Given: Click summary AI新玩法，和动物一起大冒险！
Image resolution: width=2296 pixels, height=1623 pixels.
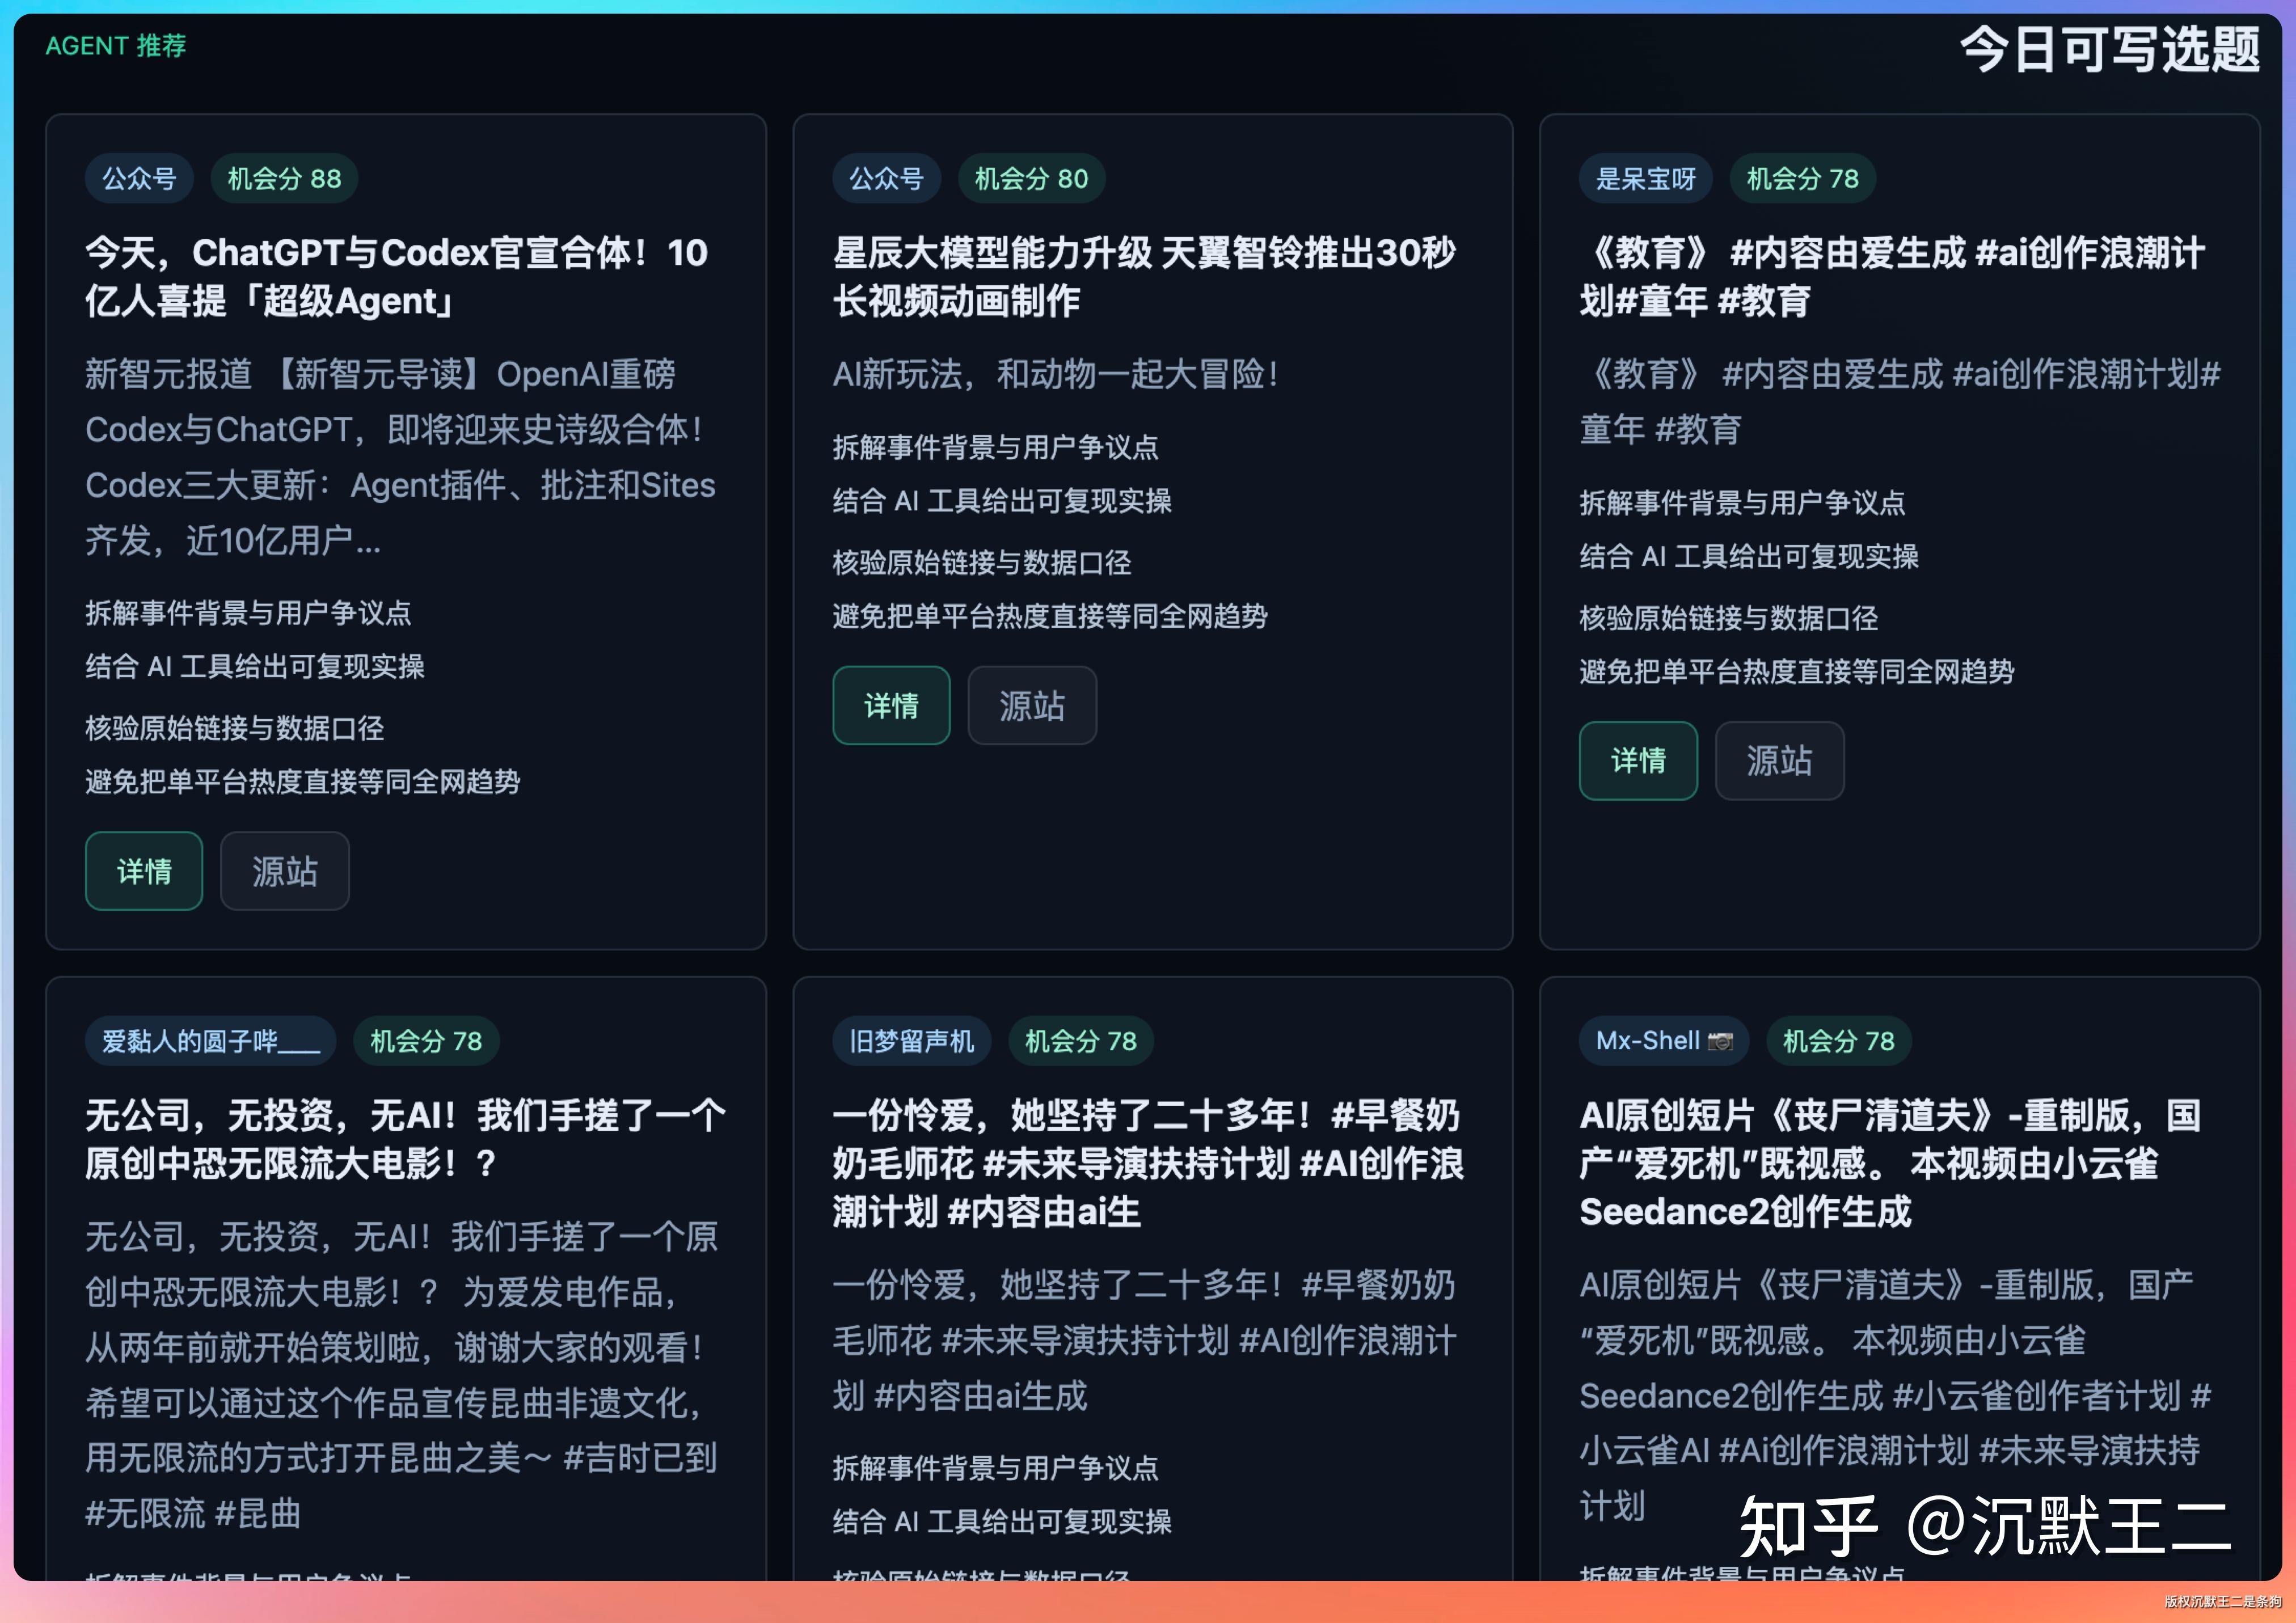Looking at the screenshot, I should tap(1056, 374).
